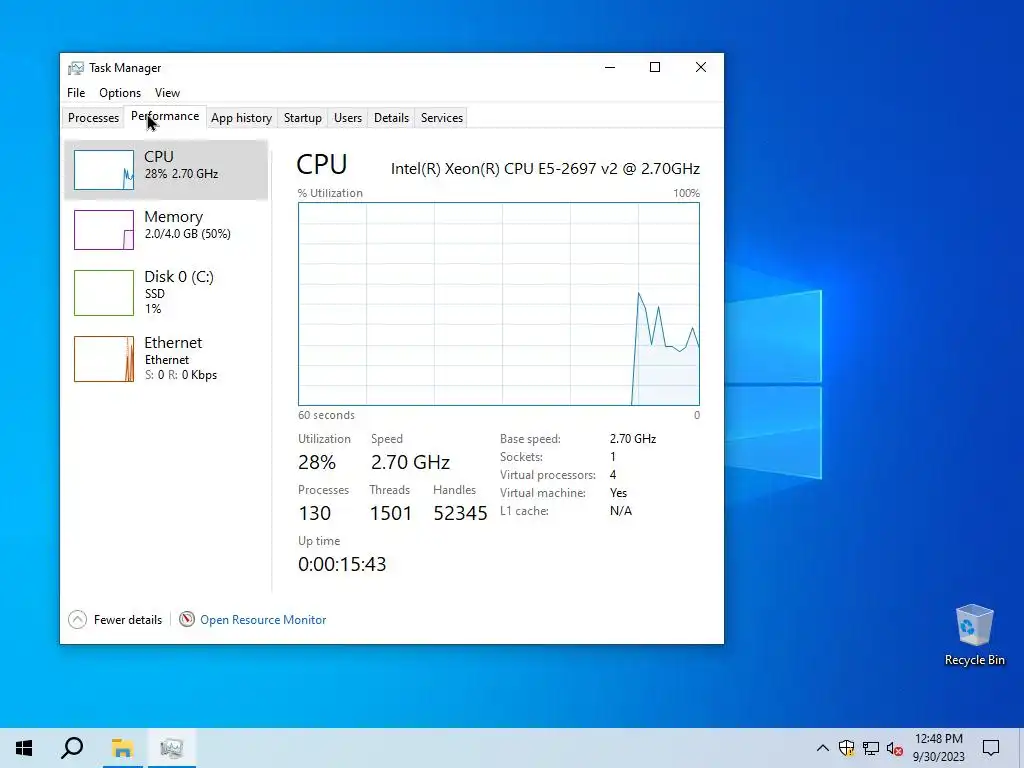
Task: Switch to the Services tab
Action: click(x=441, y=118)
